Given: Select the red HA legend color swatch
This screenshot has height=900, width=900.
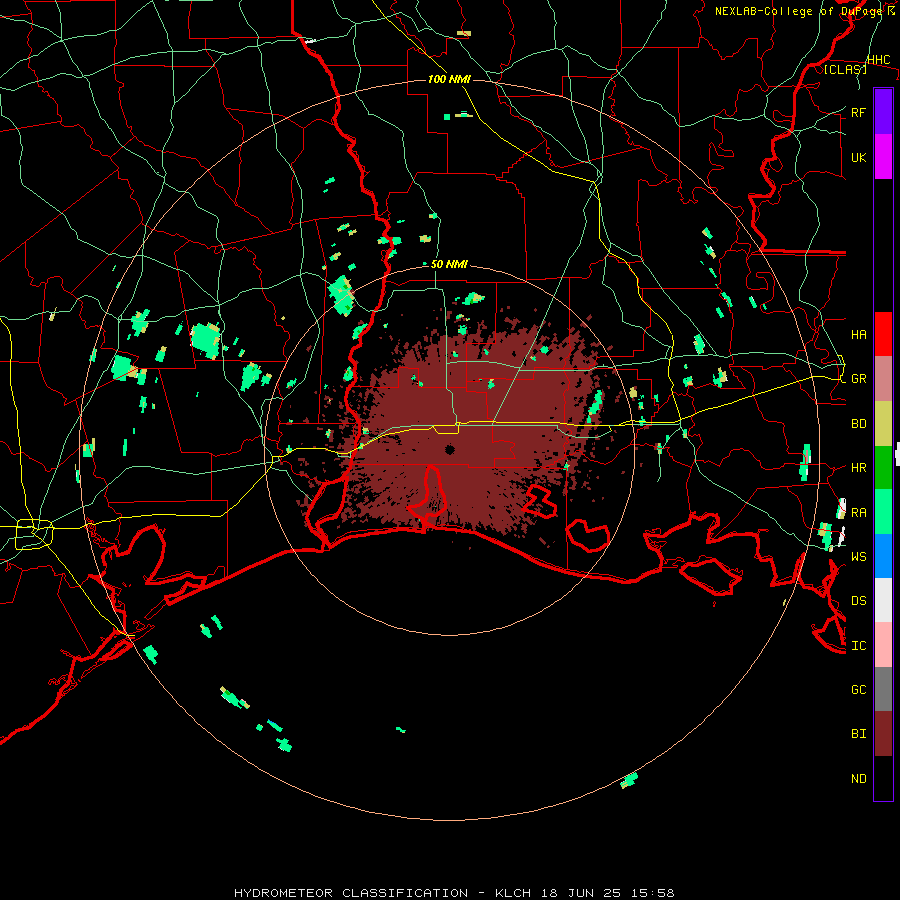Looking at the screenshot, I should (883, 334).
